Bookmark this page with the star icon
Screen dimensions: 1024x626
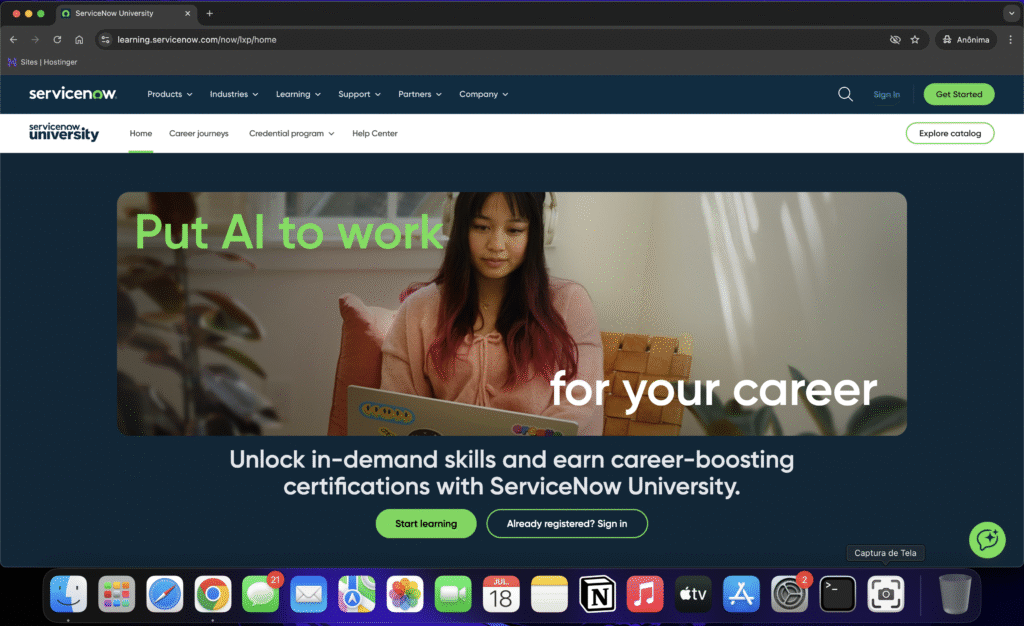coord(915,40)
